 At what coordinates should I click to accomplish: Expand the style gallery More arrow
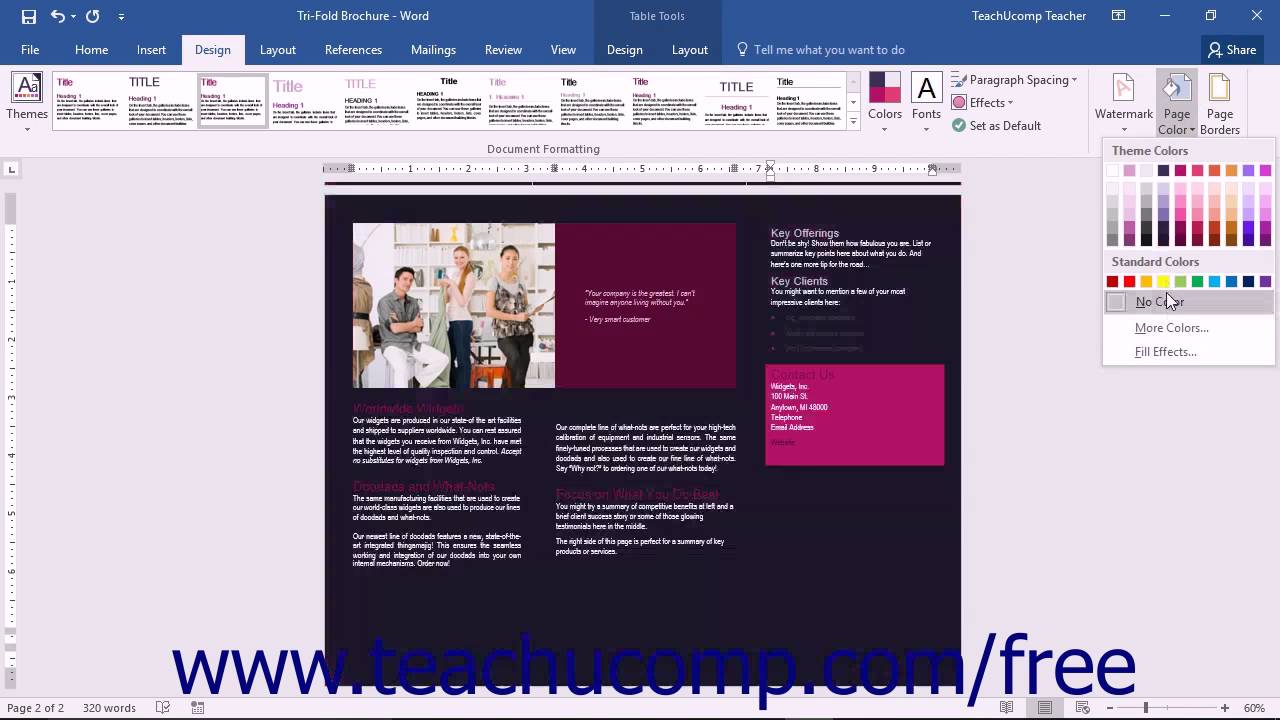pos(853,122)
